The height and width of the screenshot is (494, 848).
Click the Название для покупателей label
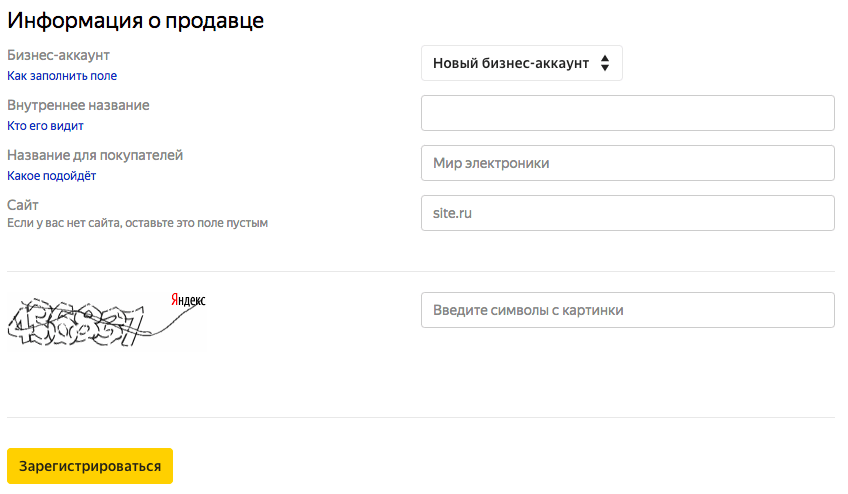point(95,155)
